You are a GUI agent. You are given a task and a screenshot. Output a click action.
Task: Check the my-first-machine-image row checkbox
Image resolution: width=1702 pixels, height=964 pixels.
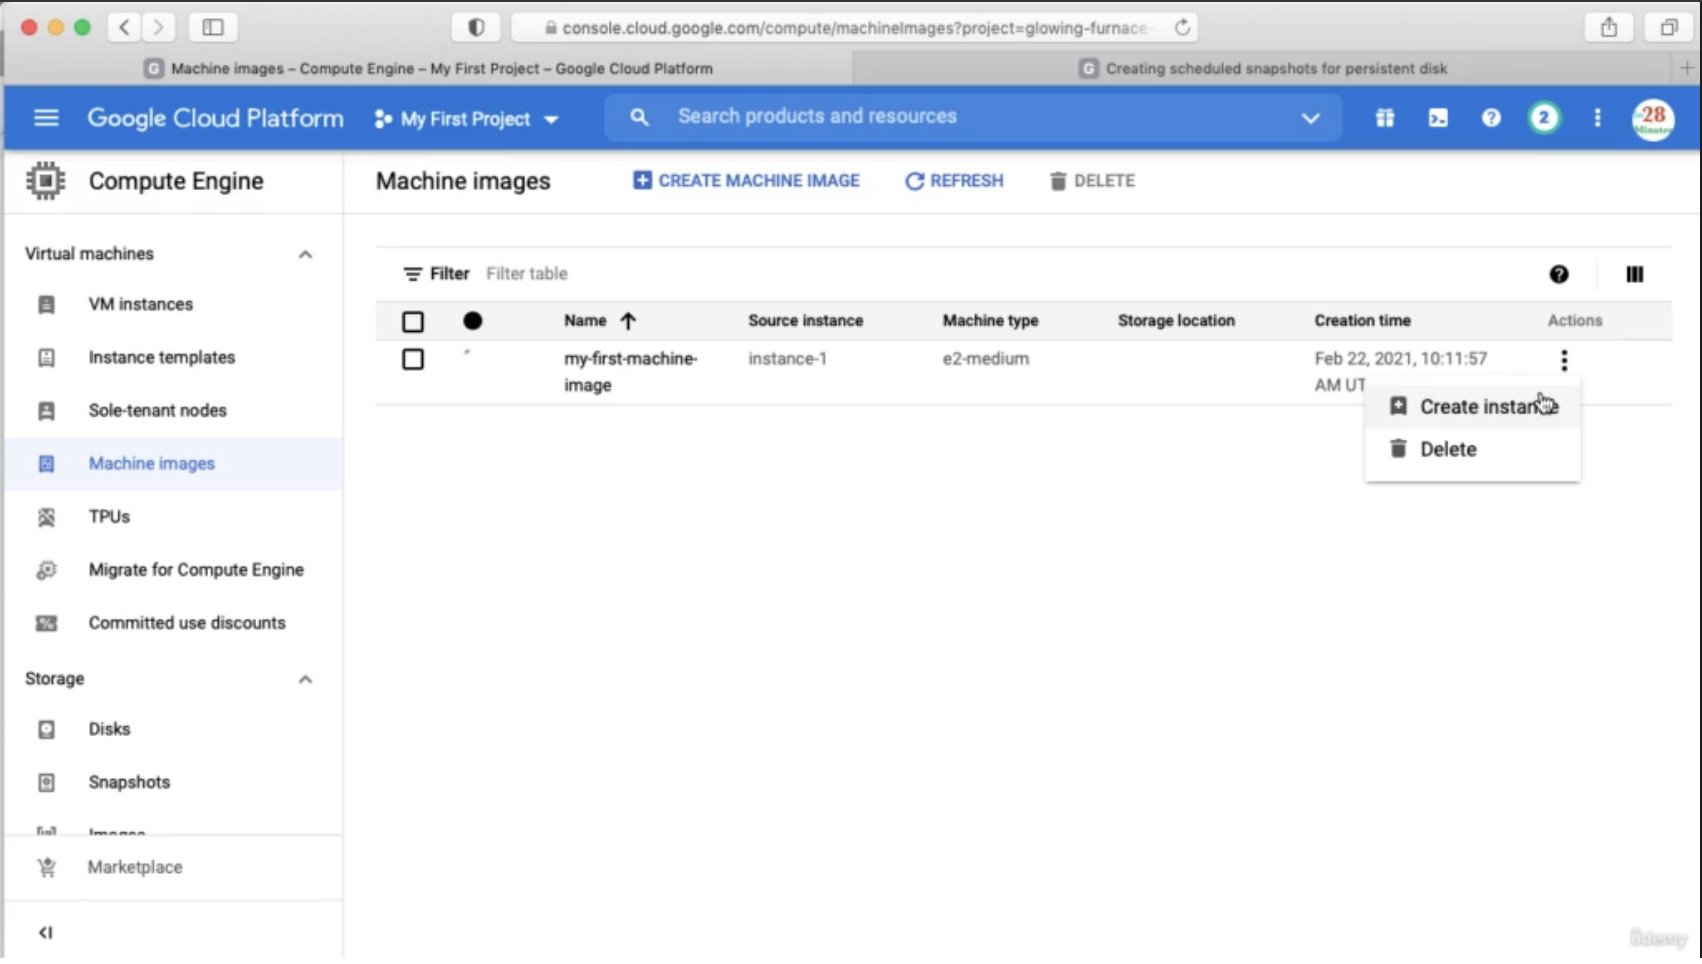click(413, 359)
